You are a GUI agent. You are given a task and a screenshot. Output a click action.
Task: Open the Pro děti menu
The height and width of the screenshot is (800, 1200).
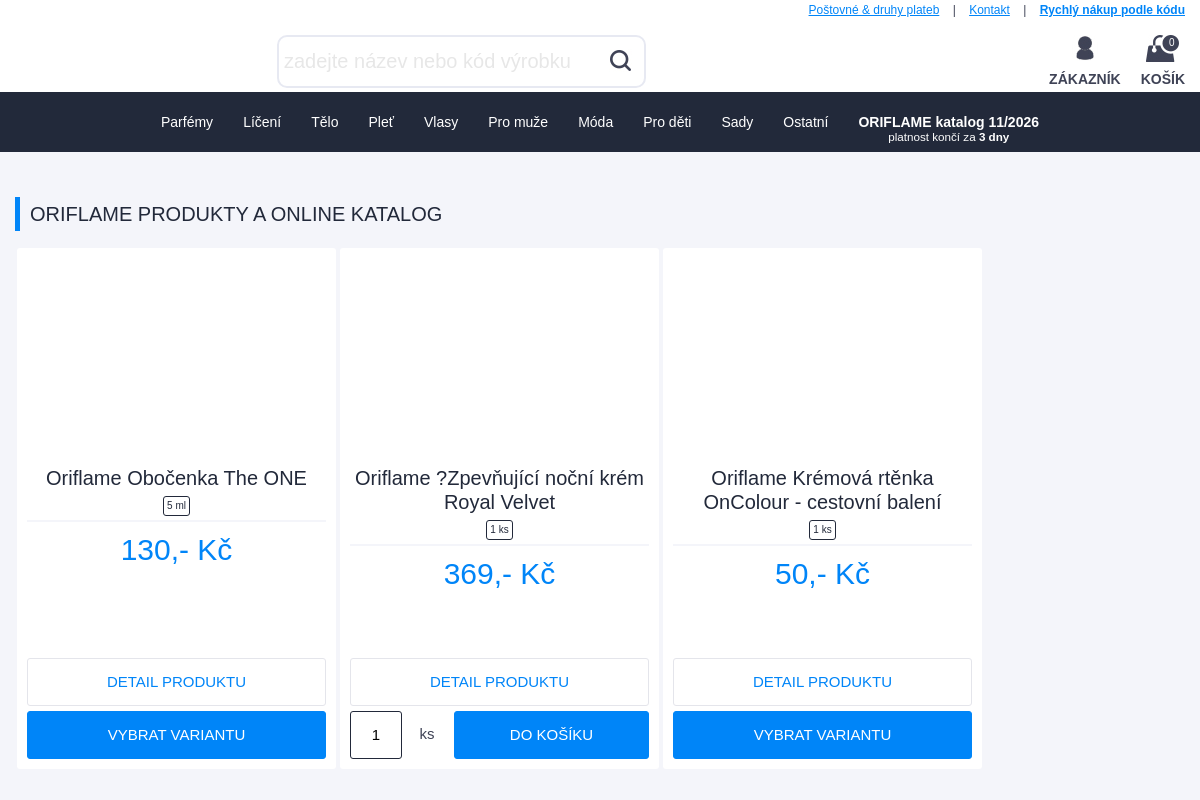pyautogui.click(x=667, y=122)
